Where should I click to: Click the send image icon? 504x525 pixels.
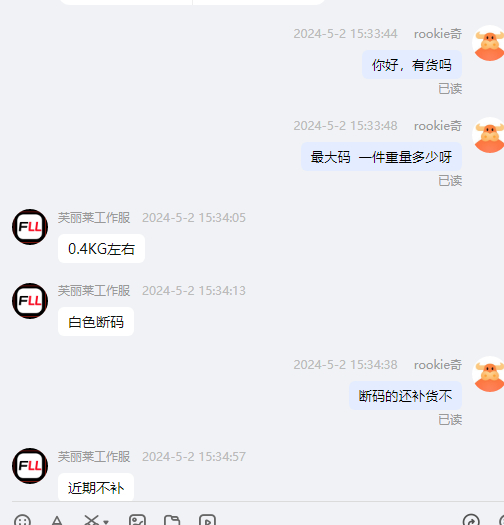137,521
